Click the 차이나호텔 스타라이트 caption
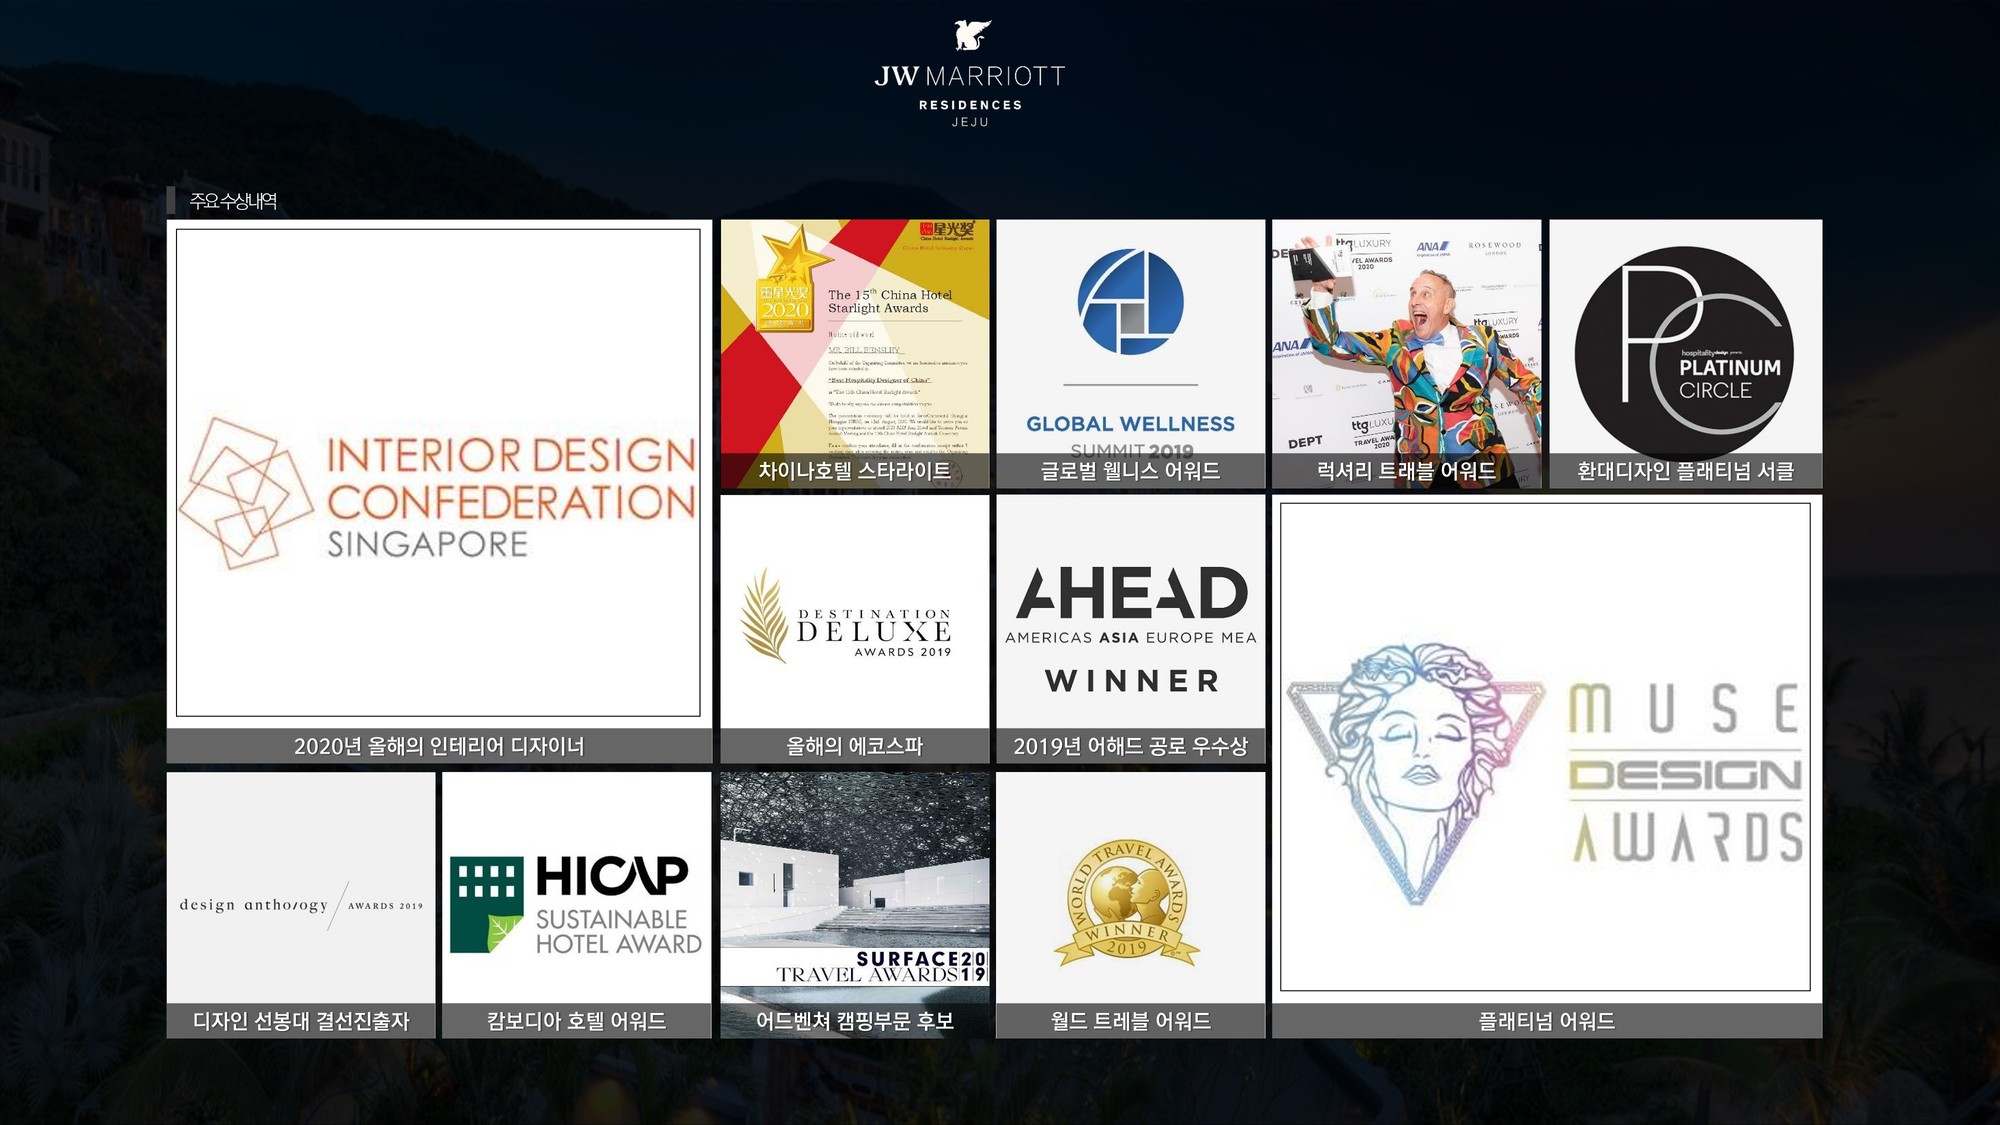The image size is (2000, 1125). pyautogui.click(x=855, y=471)
